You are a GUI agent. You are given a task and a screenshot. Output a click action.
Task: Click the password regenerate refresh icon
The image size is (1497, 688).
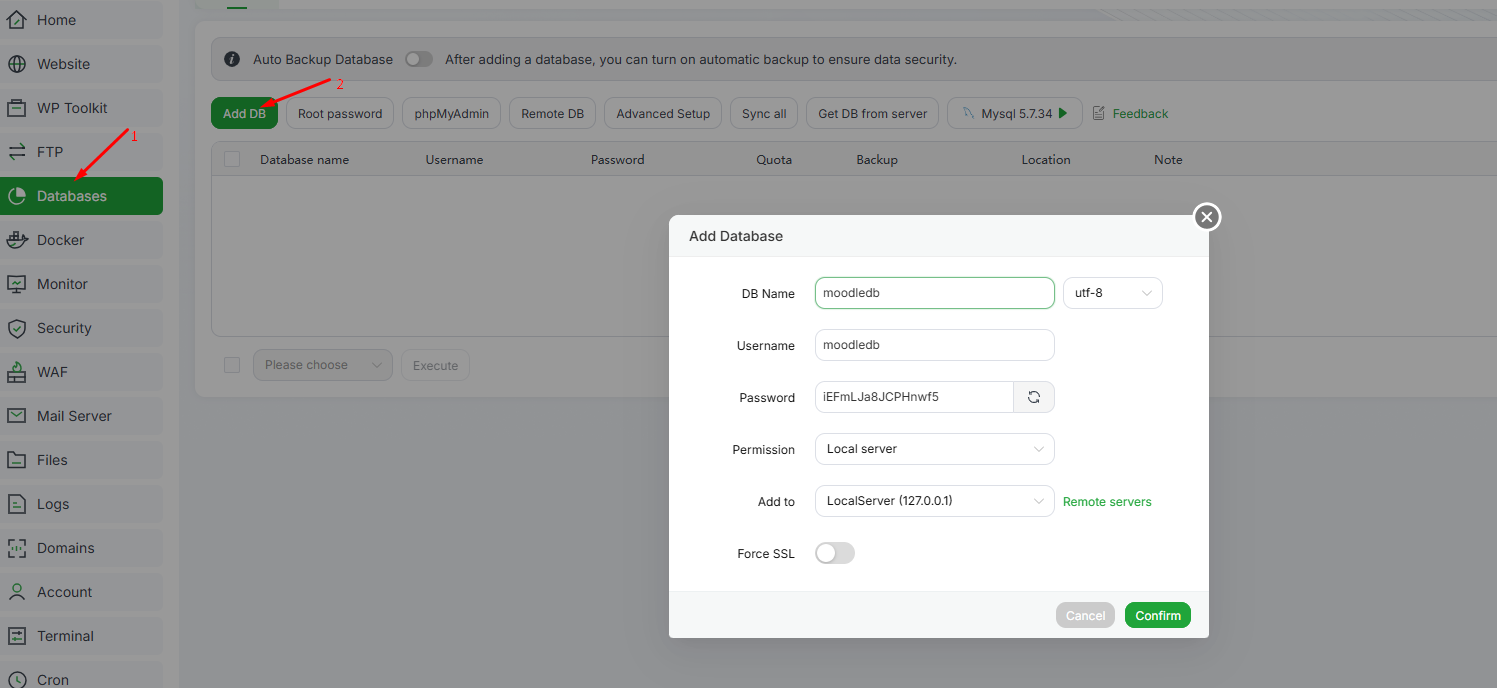(1034, 397)
